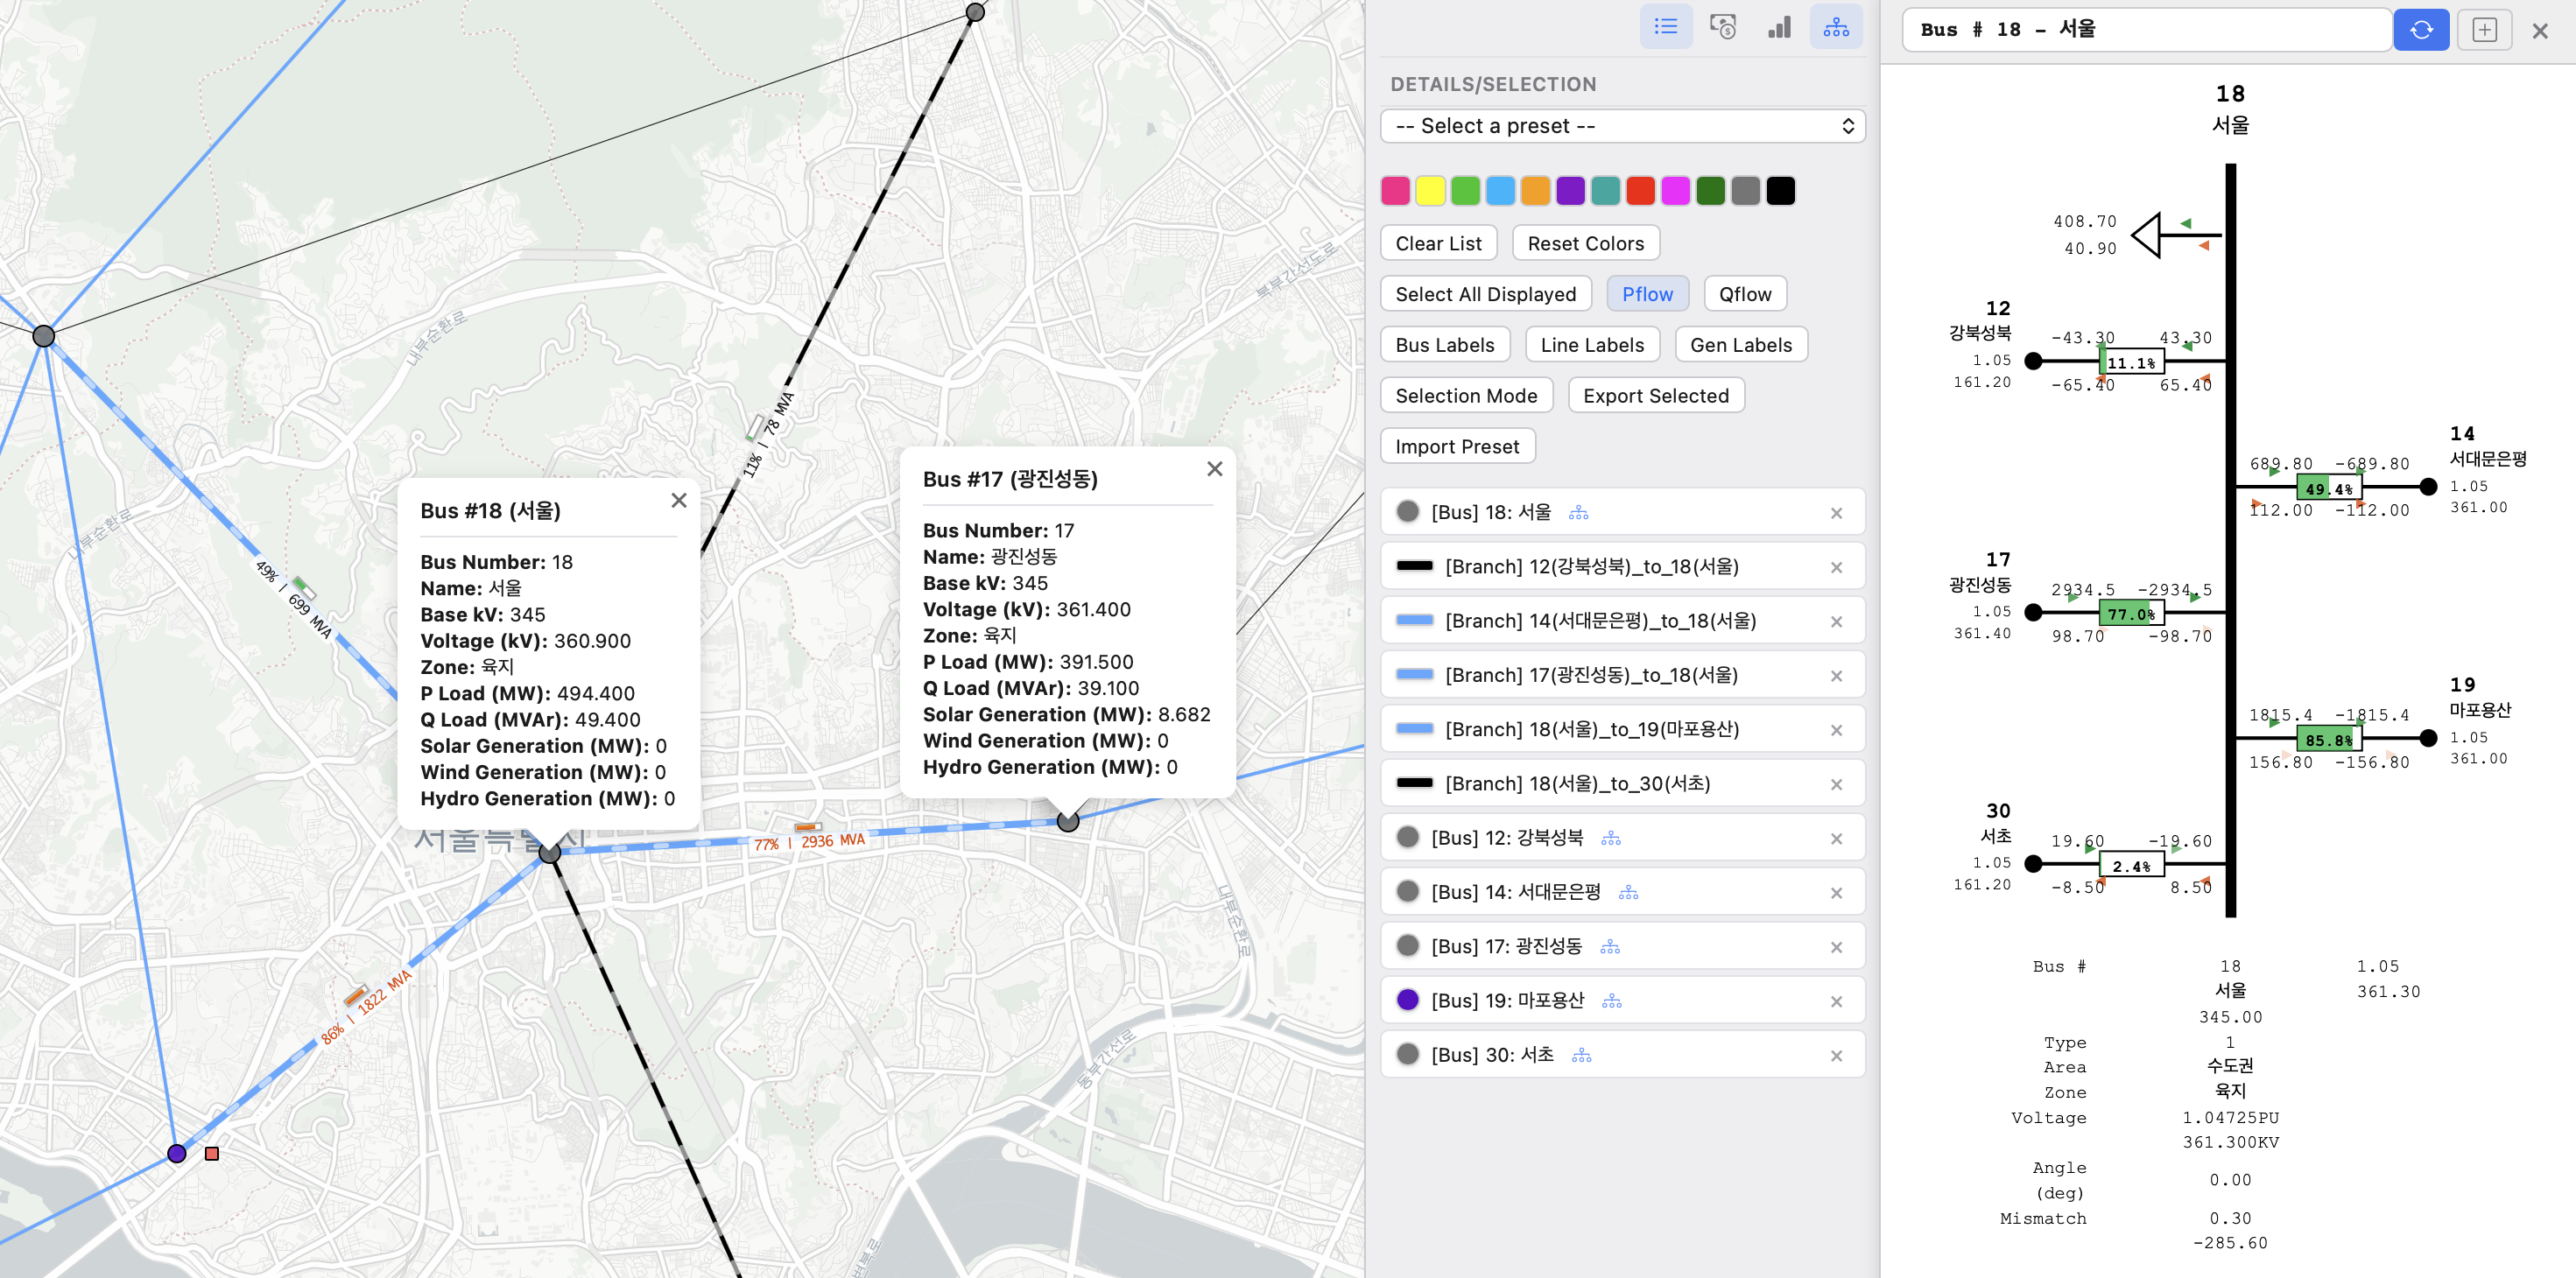Click the Clear List button
This screenshot has height=1278, width=2576.
(x=1438, y=243)
